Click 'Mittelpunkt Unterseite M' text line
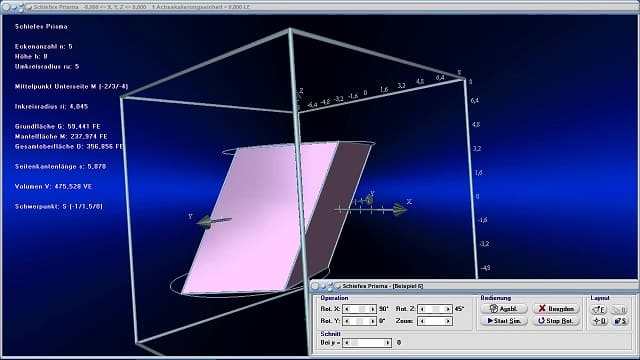The height and width of the screenshot is (360, 640). pos(71,87)
